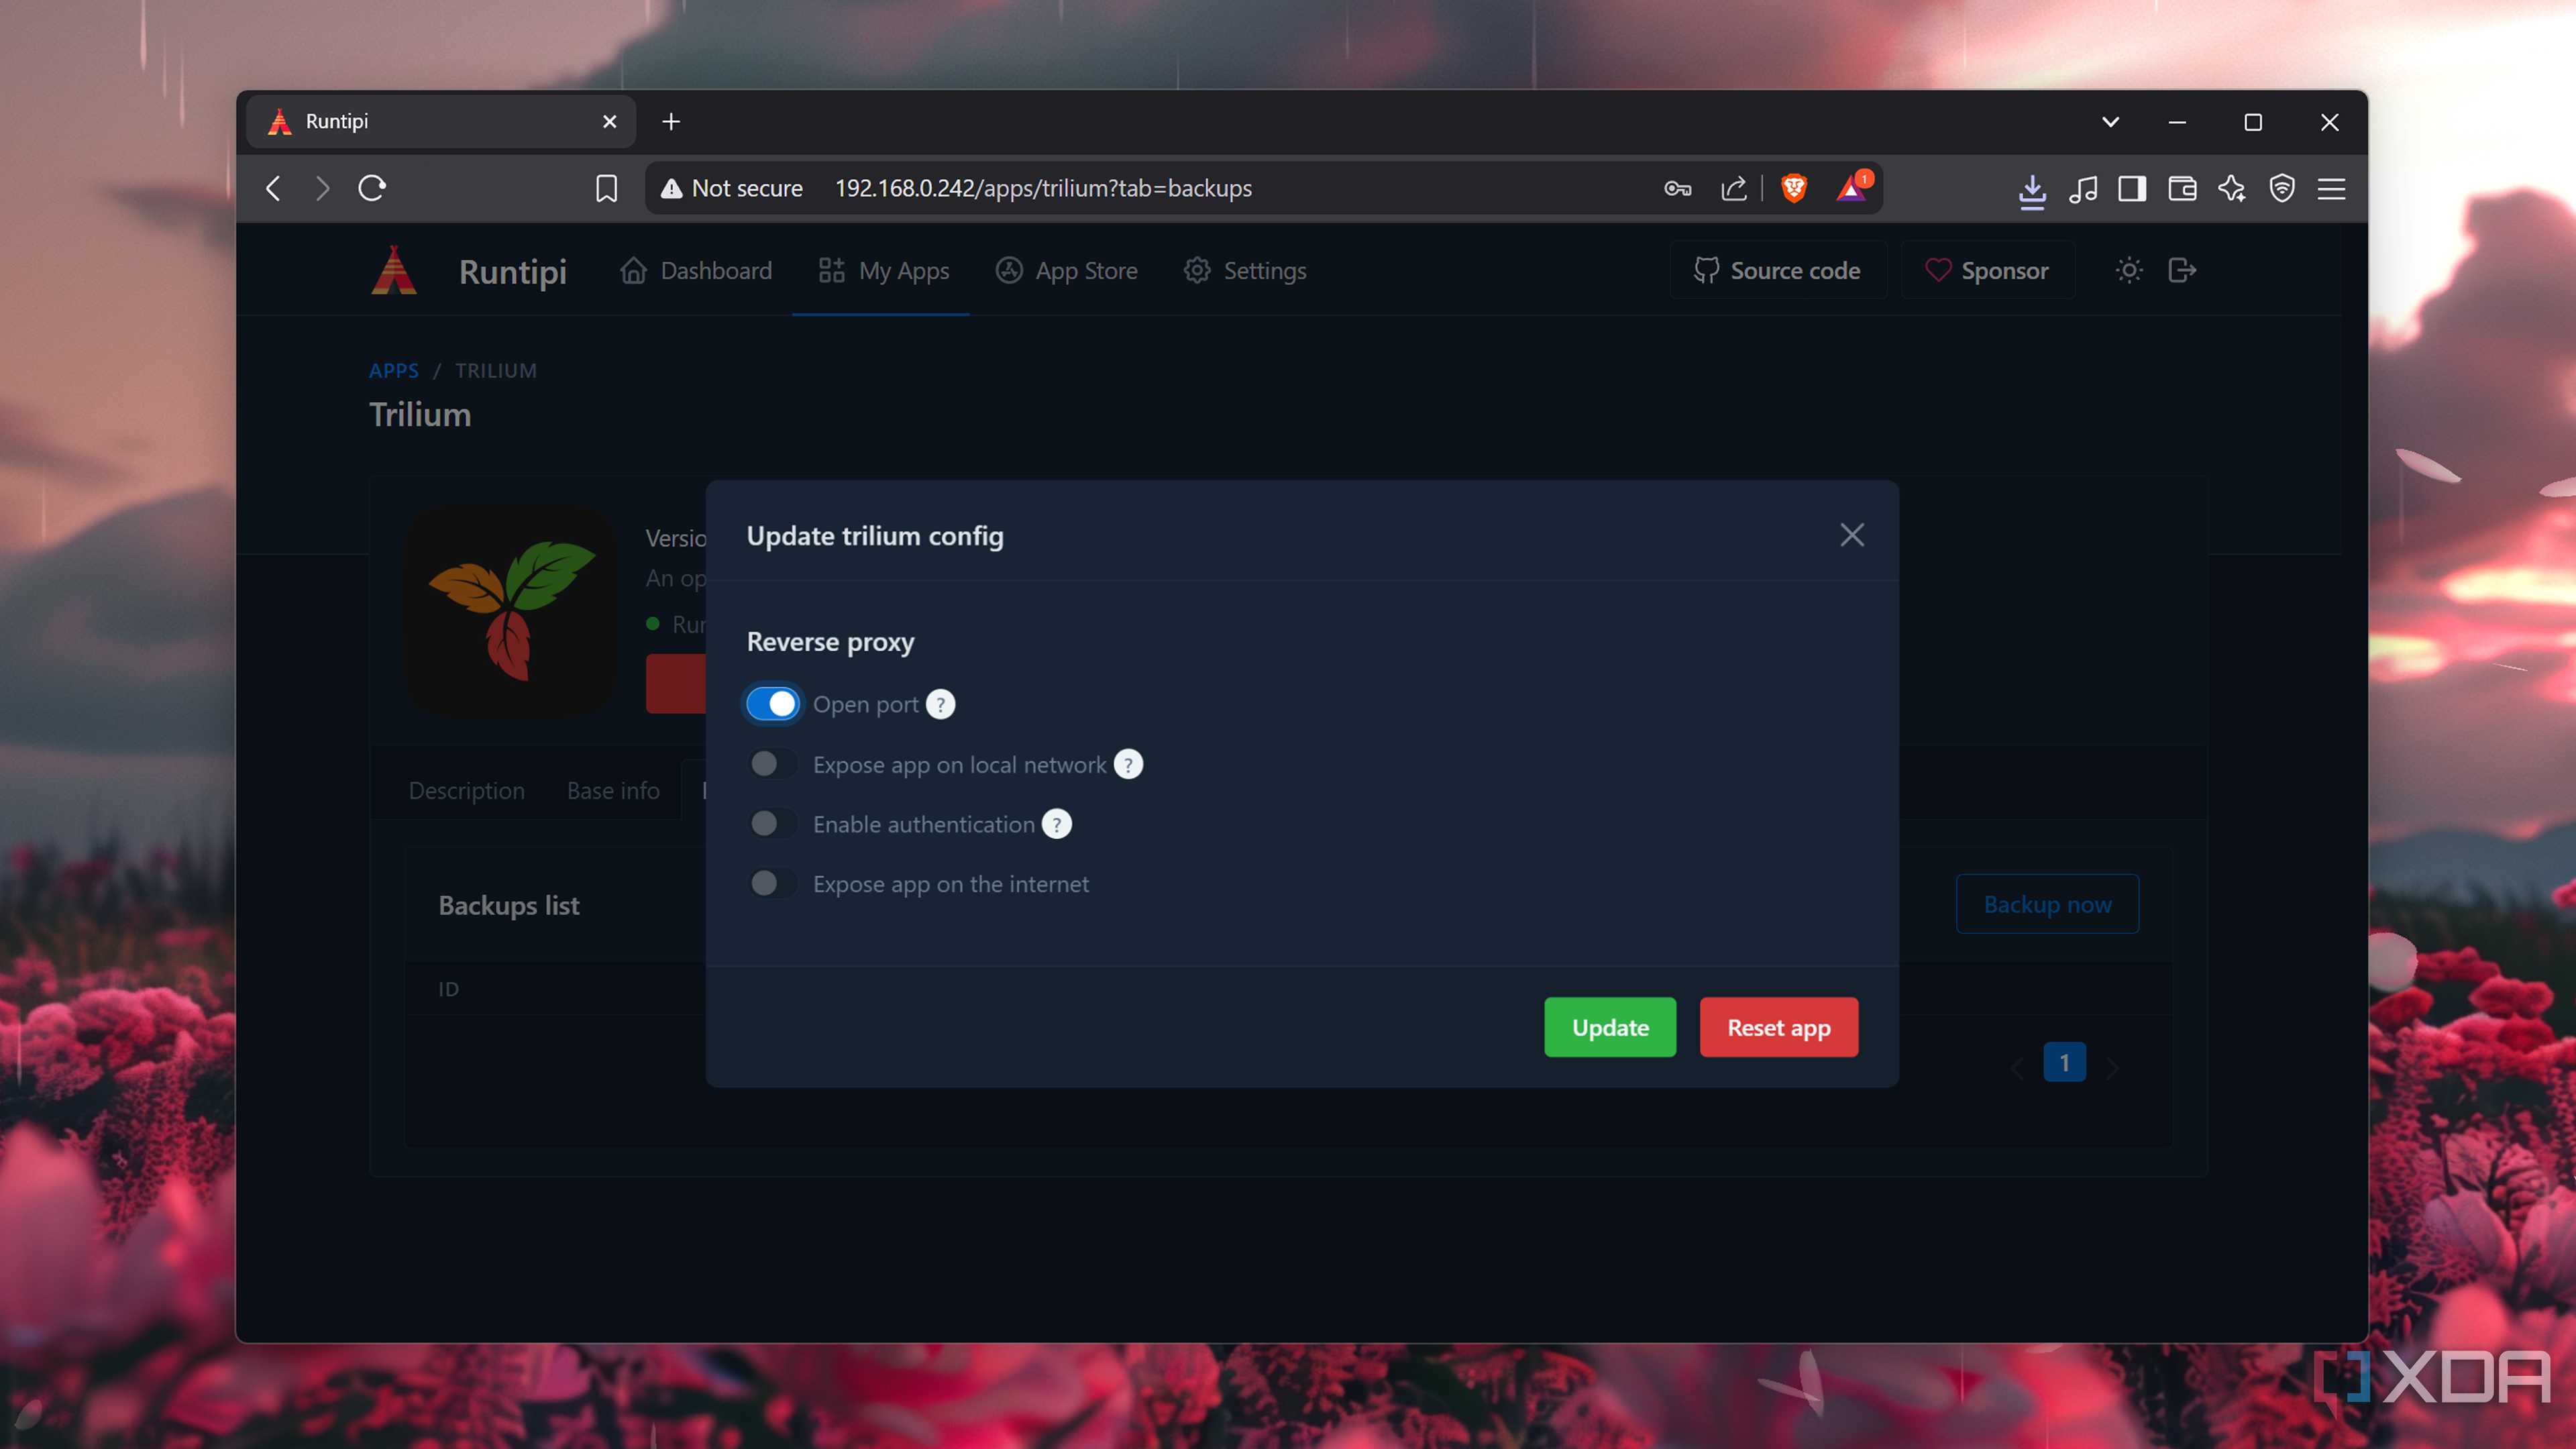Turn on Enable authentication switch
The image size is (2576, 1449).
pyautogui.click(x=772, y=823)
